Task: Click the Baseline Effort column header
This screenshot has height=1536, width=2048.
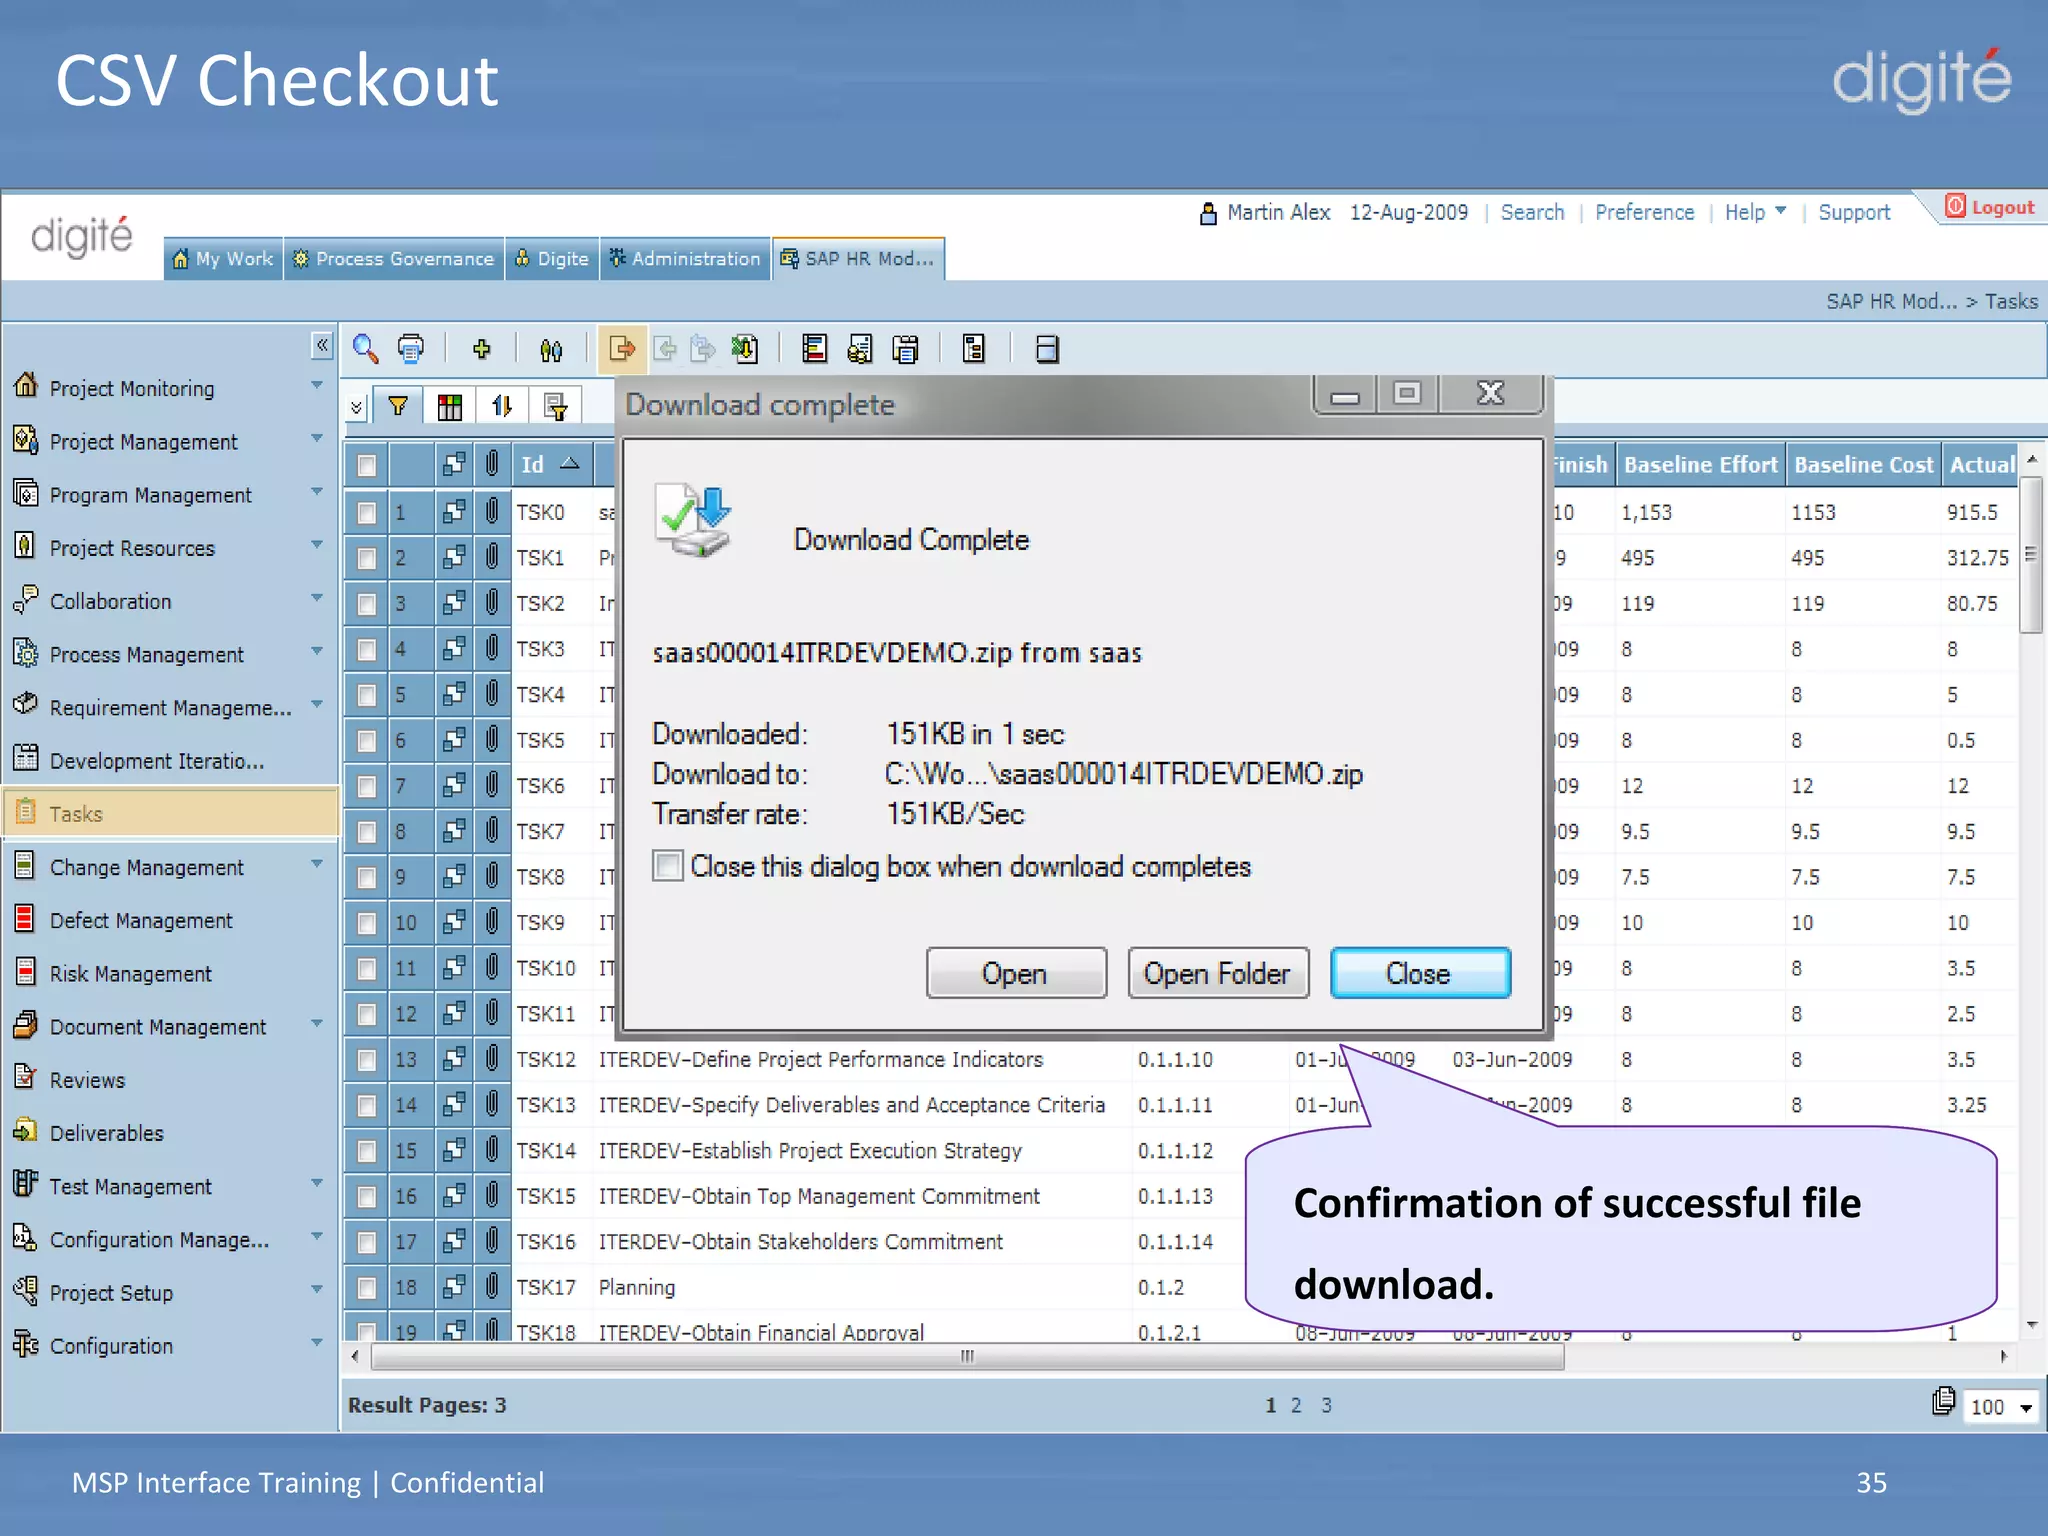Action: pos(1700,464)
